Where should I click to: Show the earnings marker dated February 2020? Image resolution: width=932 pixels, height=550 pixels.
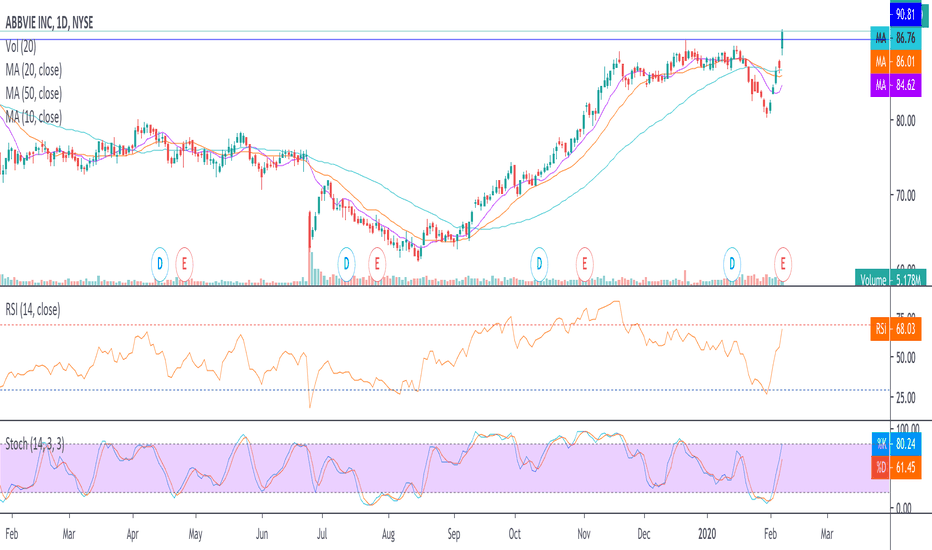point(783,263)
